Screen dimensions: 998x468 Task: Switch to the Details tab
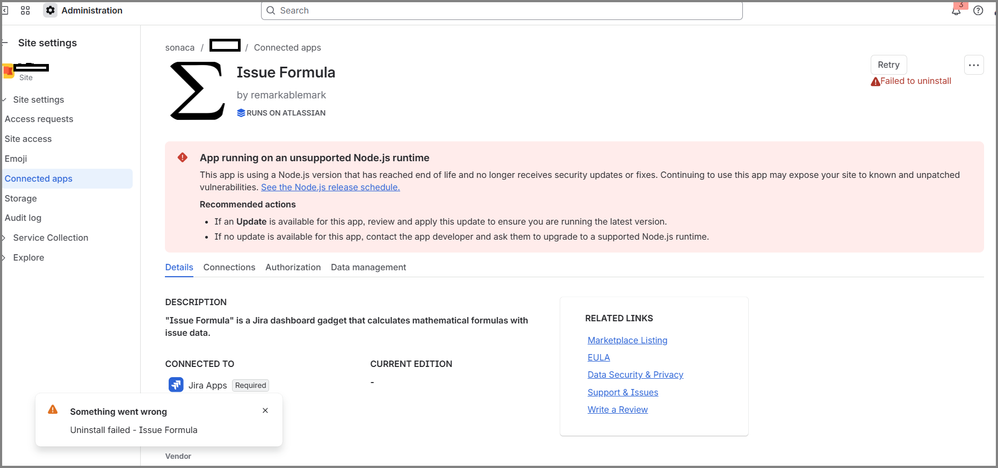coord(179,267)
